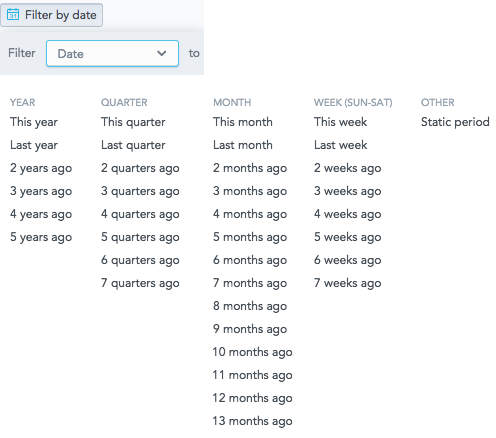Select 13 months ago
The height and width of the screenshot is (438, 496).
coord(252,421)
